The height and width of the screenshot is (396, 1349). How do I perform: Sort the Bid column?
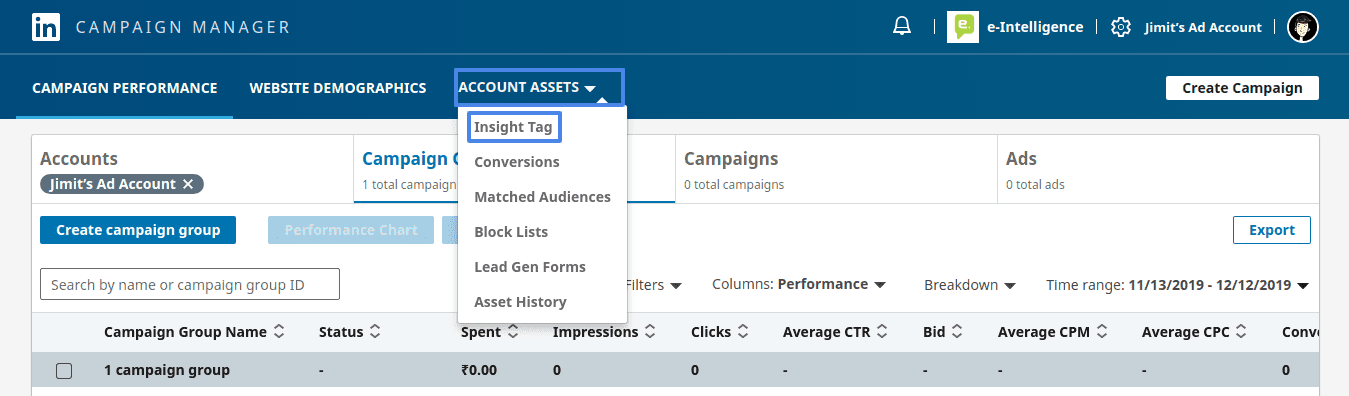pos(957,332)
